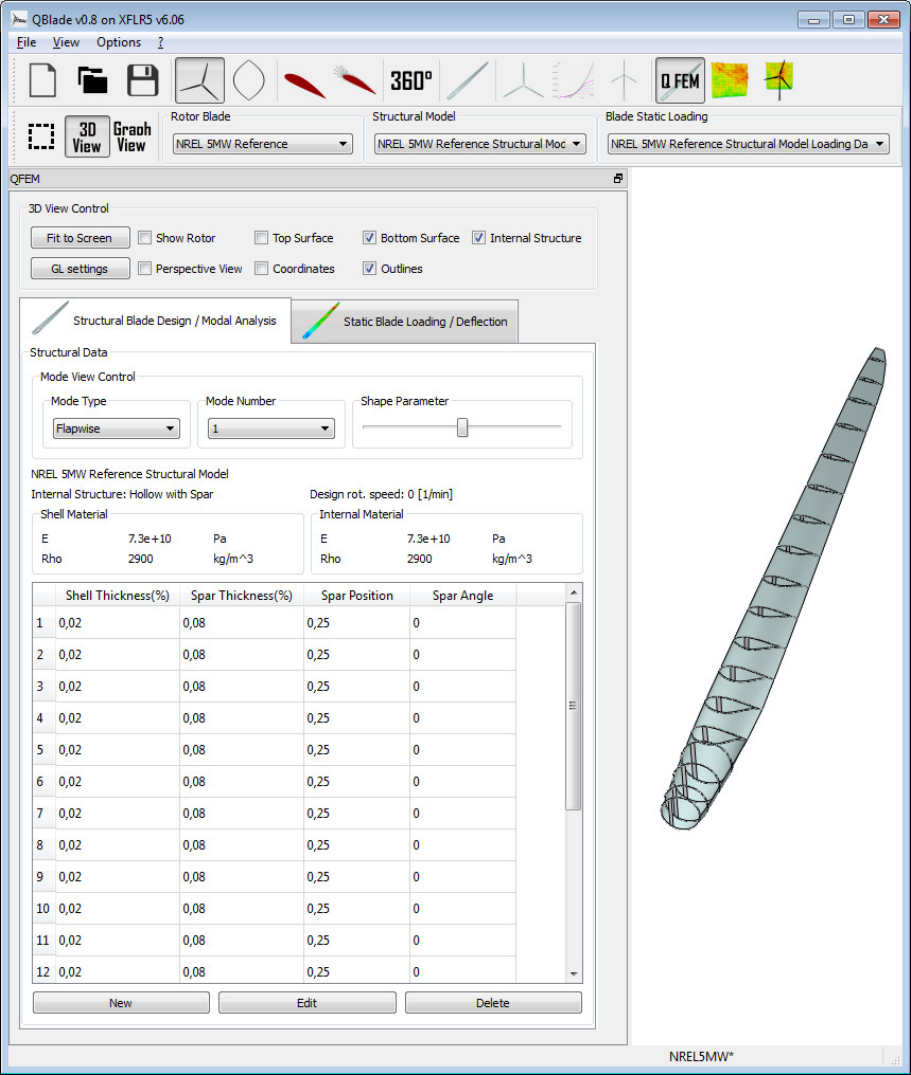
Task: Click spar thickness cell in row 3
Action: (241, 686)
